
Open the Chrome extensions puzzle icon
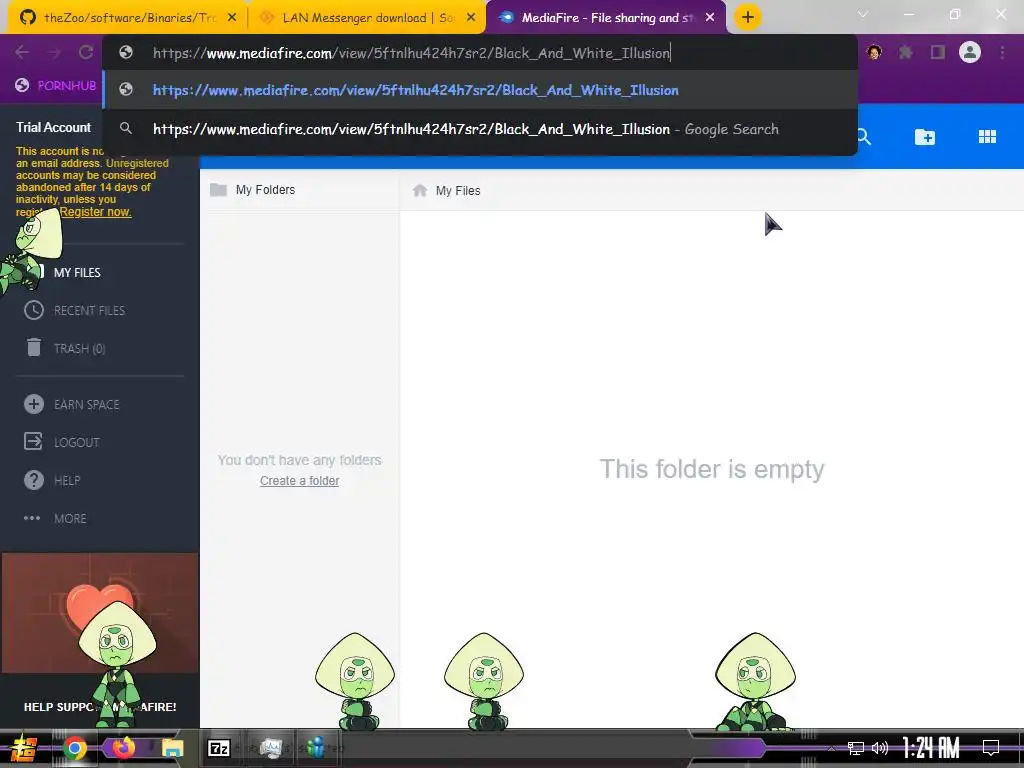905,52
